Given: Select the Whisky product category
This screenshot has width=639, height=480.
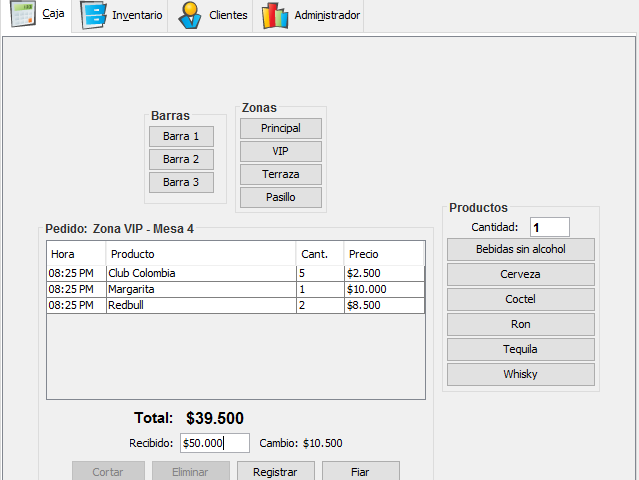Looking at the screenshot, I should pyautogui.click(x=520, y=374).
